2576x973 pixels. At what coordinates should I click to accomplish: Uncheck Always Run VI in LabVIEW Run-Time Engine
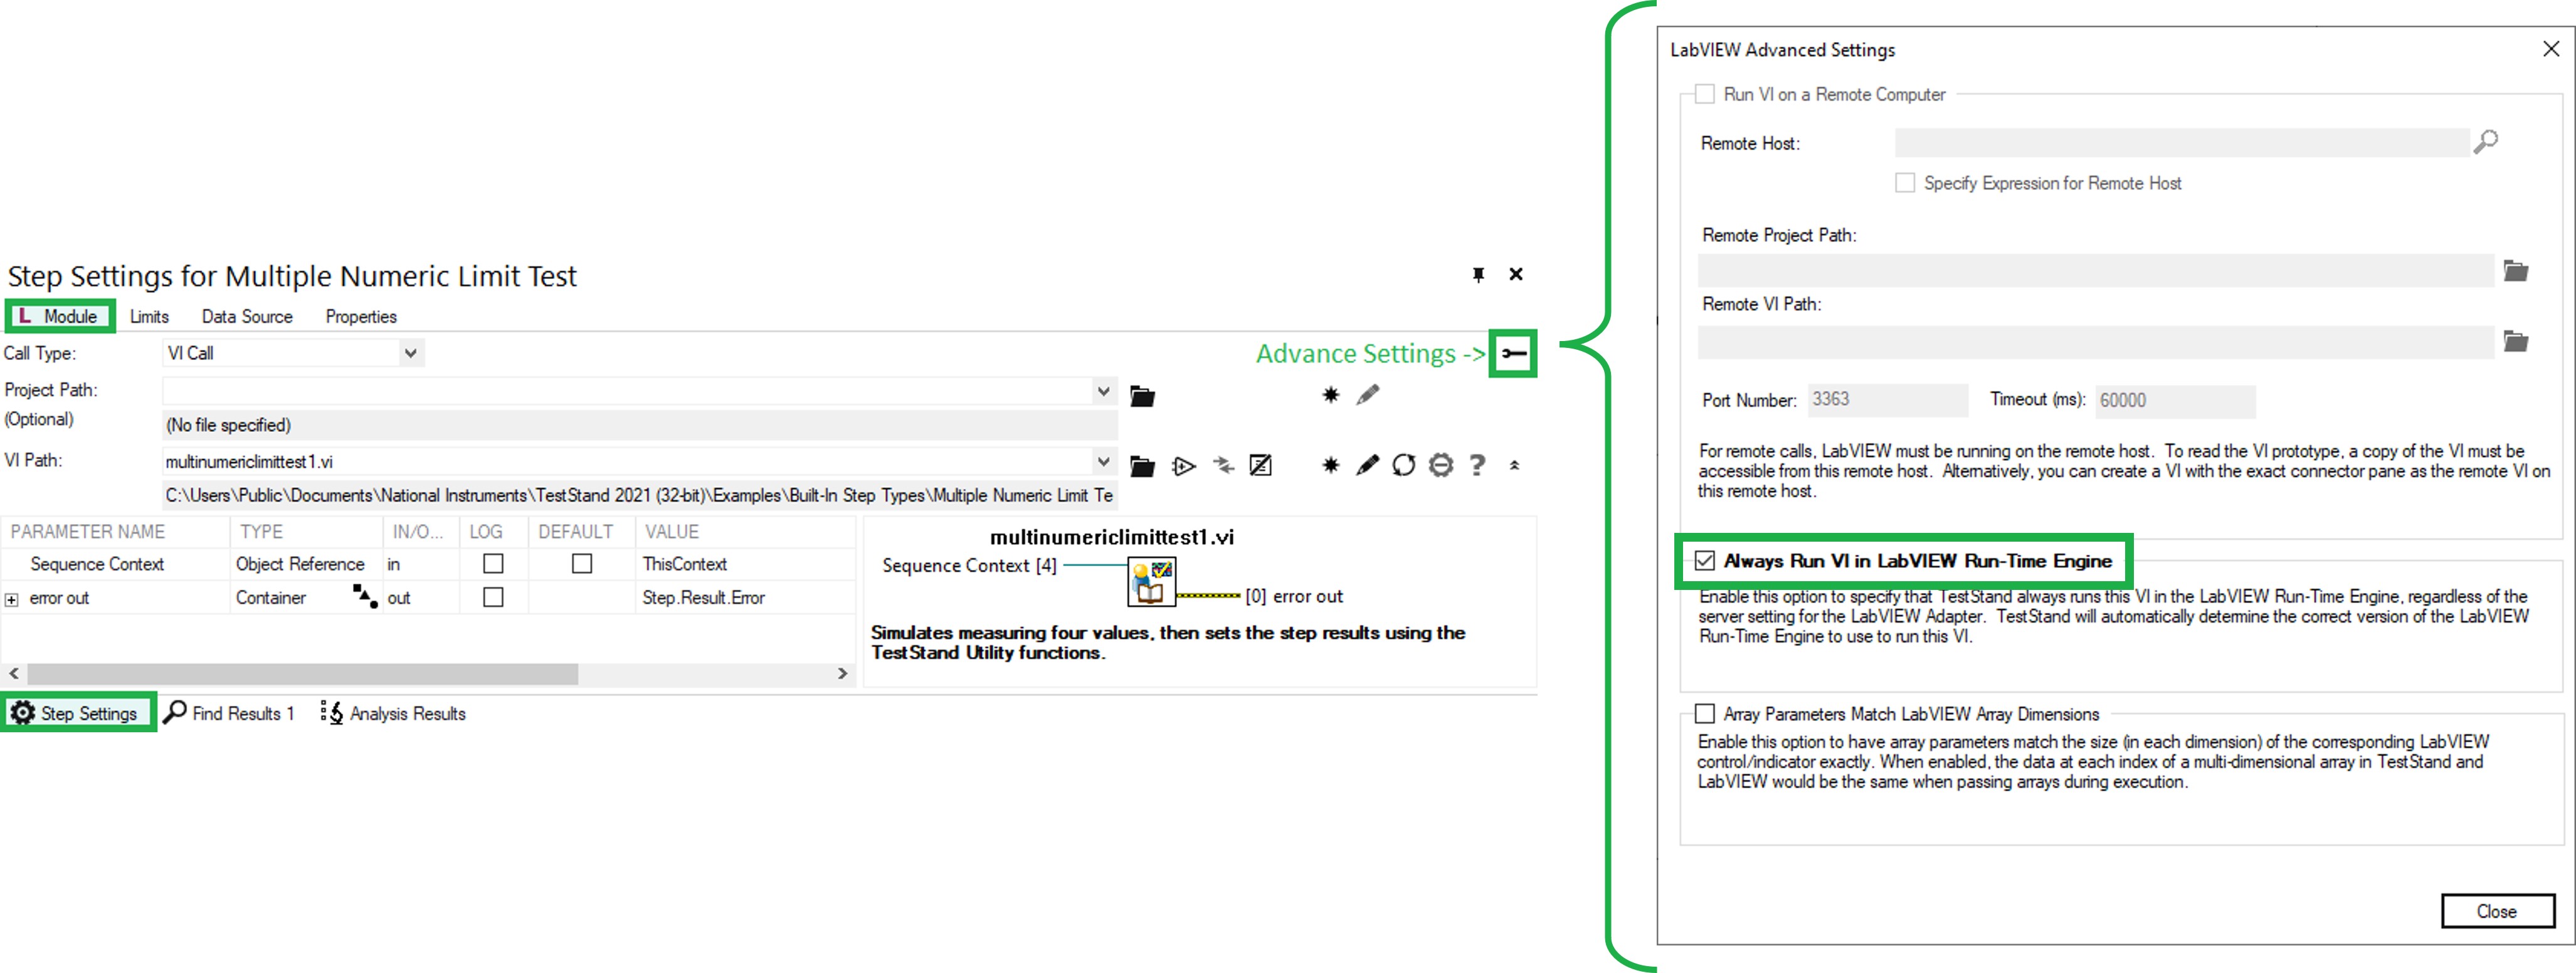tap(1705, 560)
